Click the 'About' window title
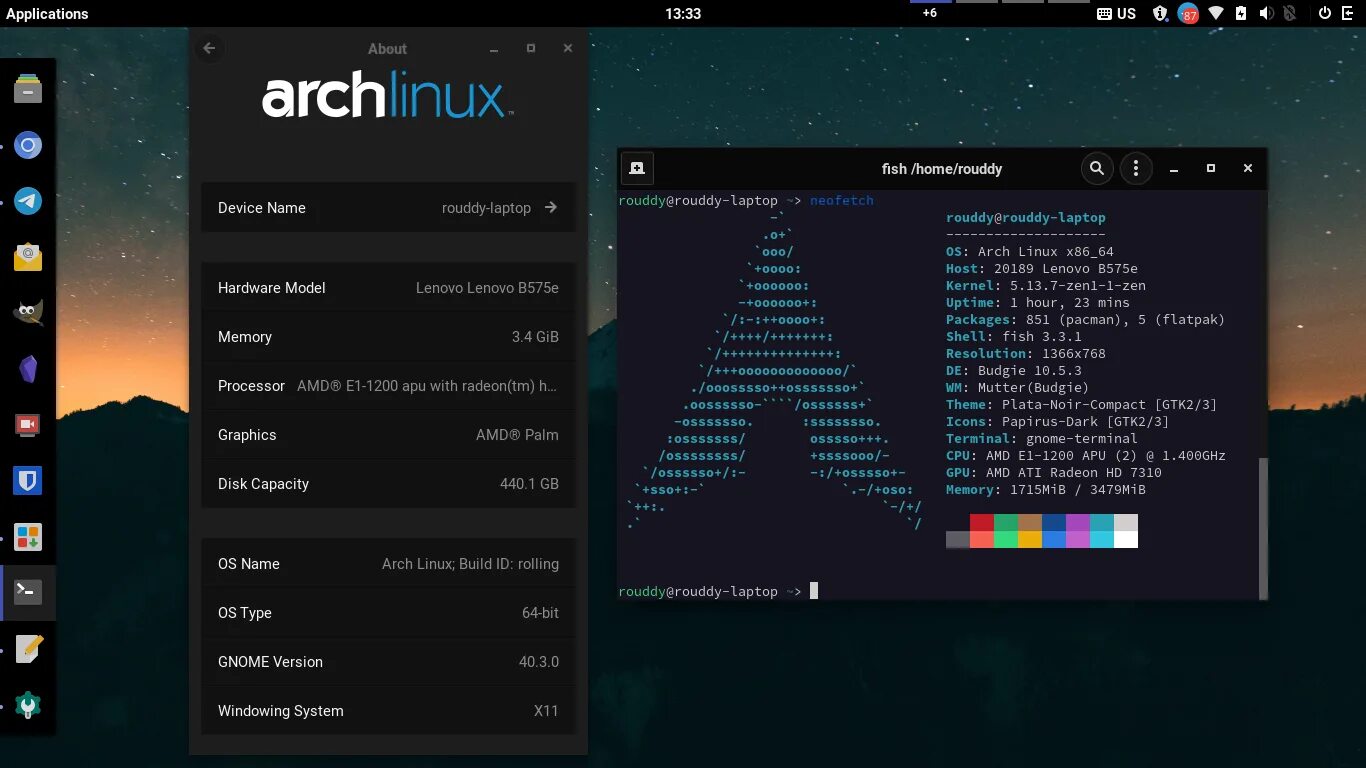Screen dimensions: 1366x768 (387, 48)
